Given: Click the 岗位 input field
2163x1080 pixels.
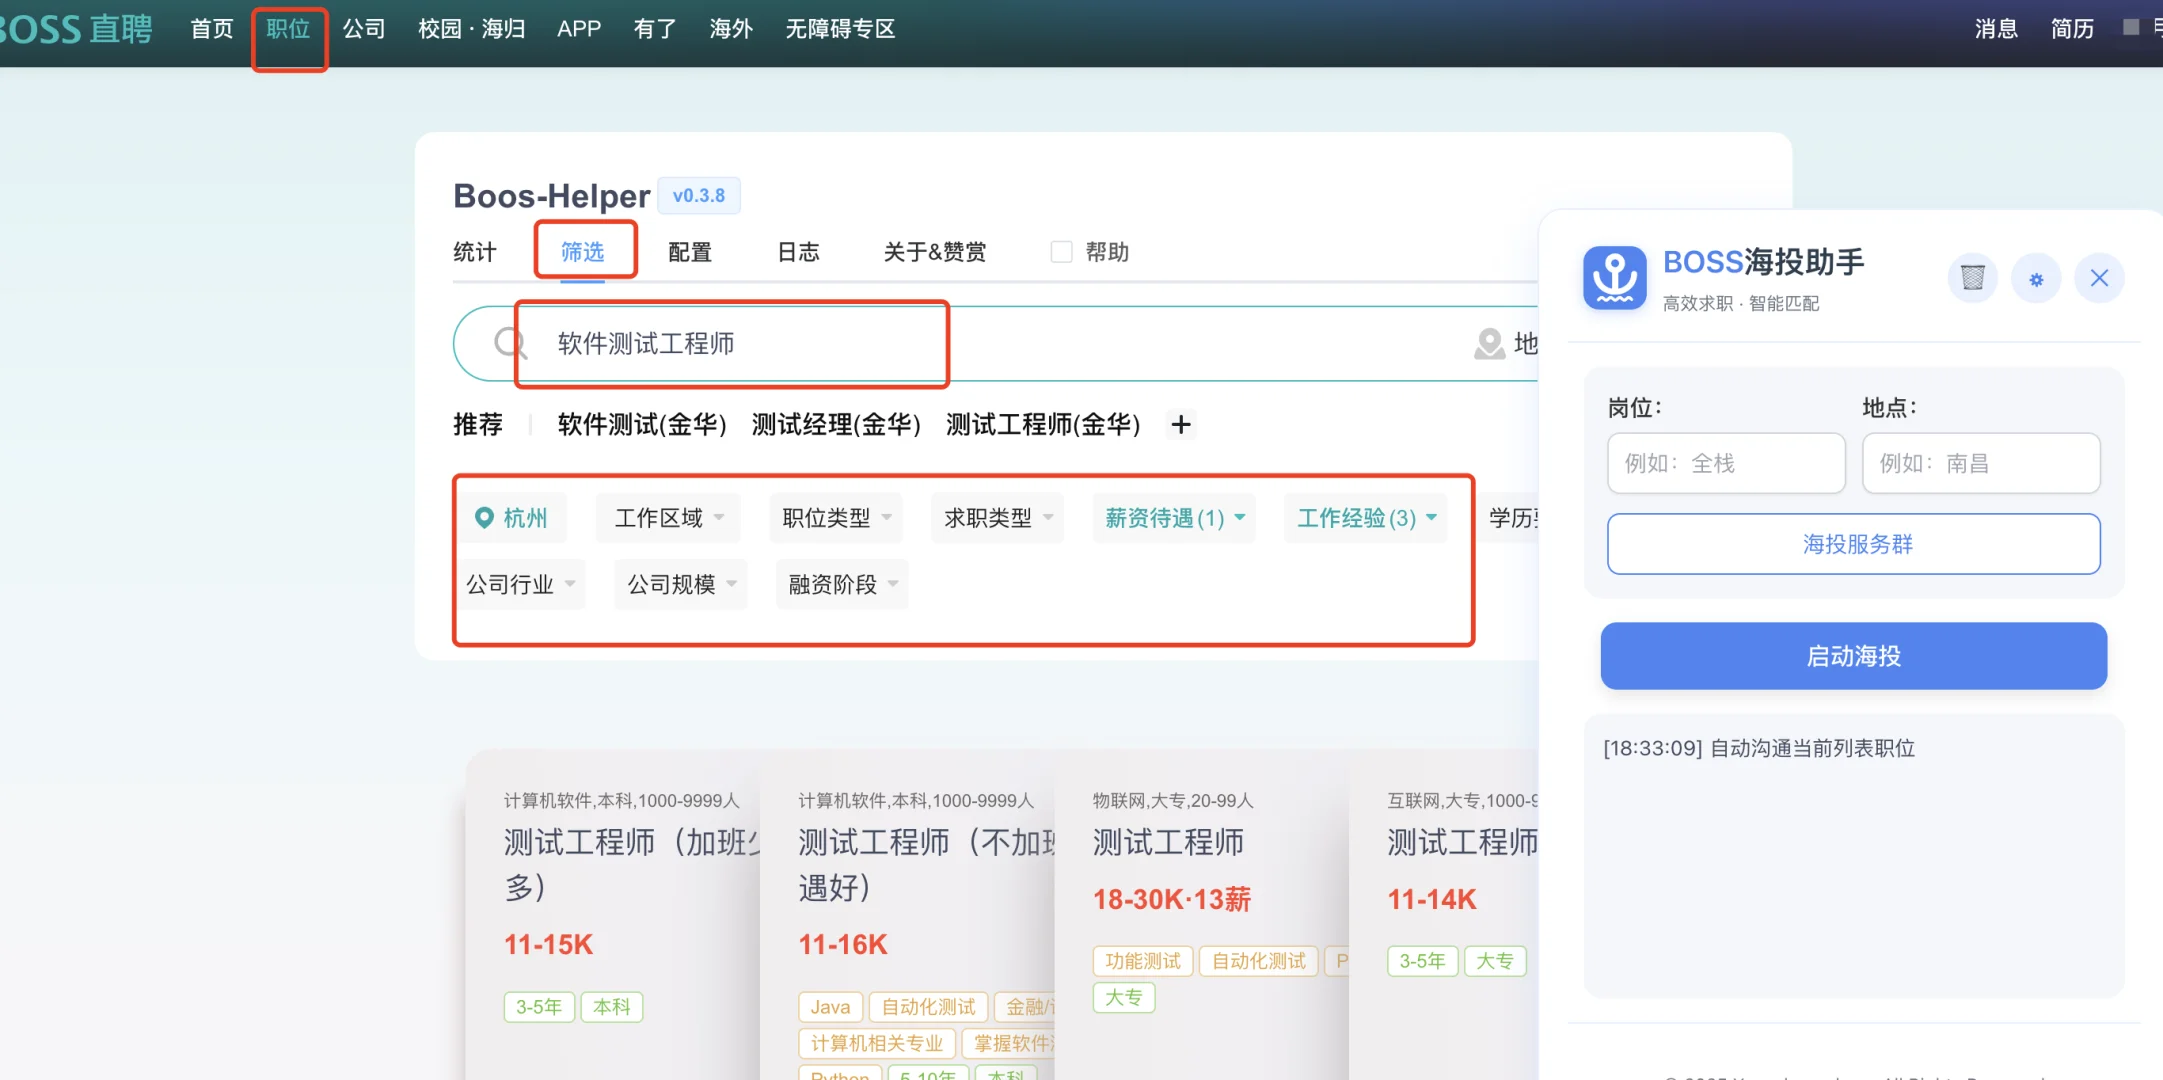Looking at the screenshot, I should tap(1725, 463).
